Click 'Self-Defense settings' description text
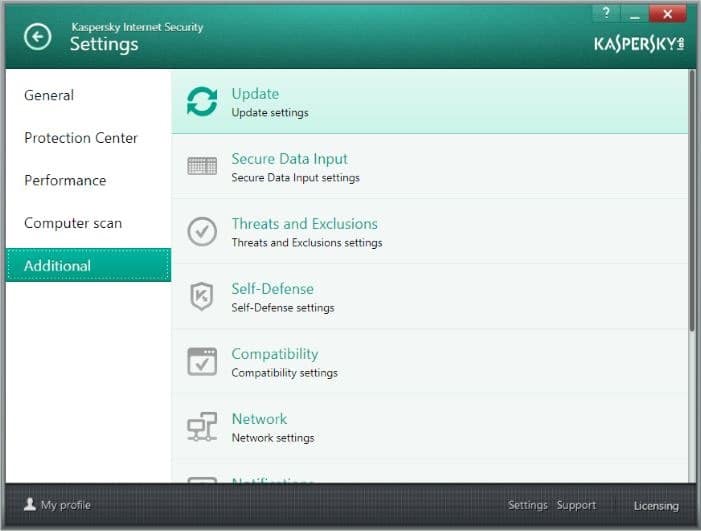This screenshot has height=531, width=701. (x=283, y=308)
